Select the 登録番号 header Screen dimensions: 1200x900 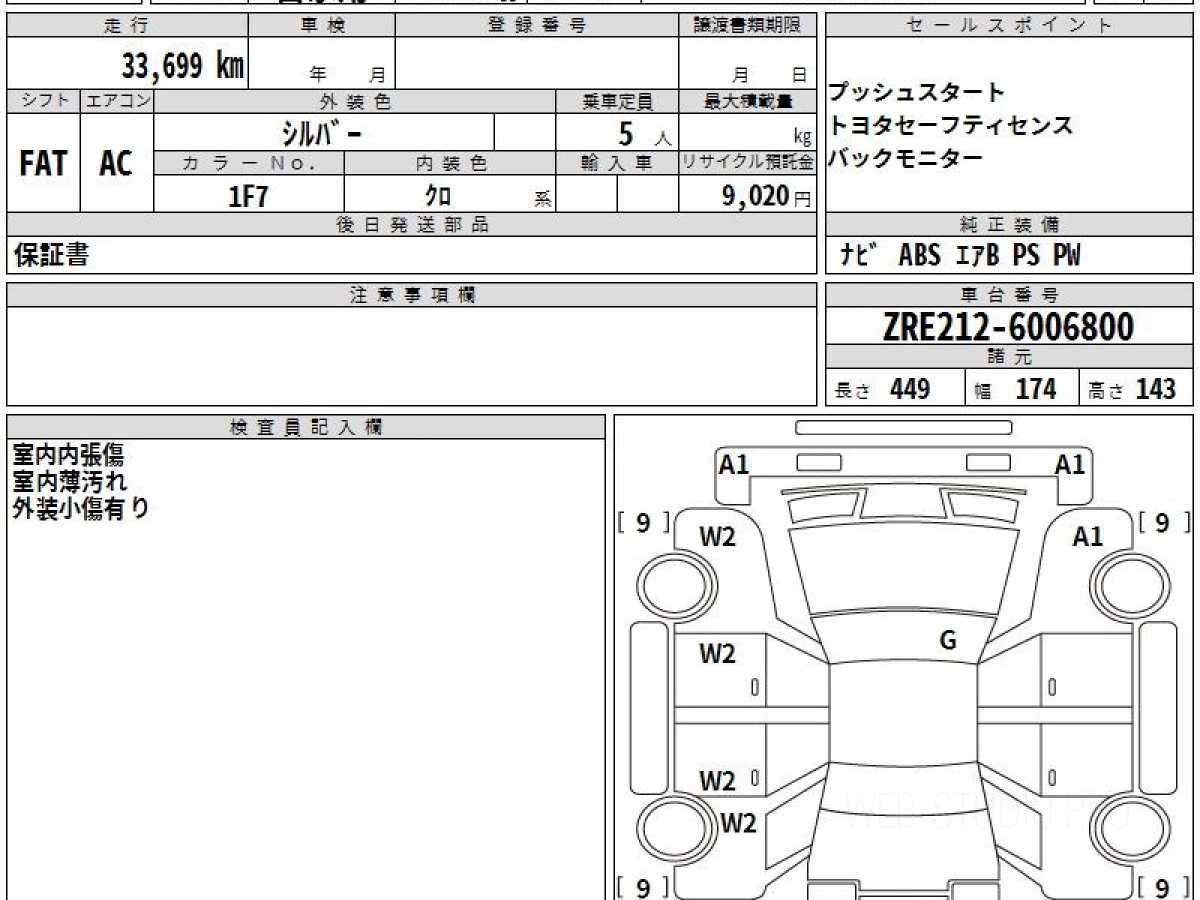coord(536,26)
